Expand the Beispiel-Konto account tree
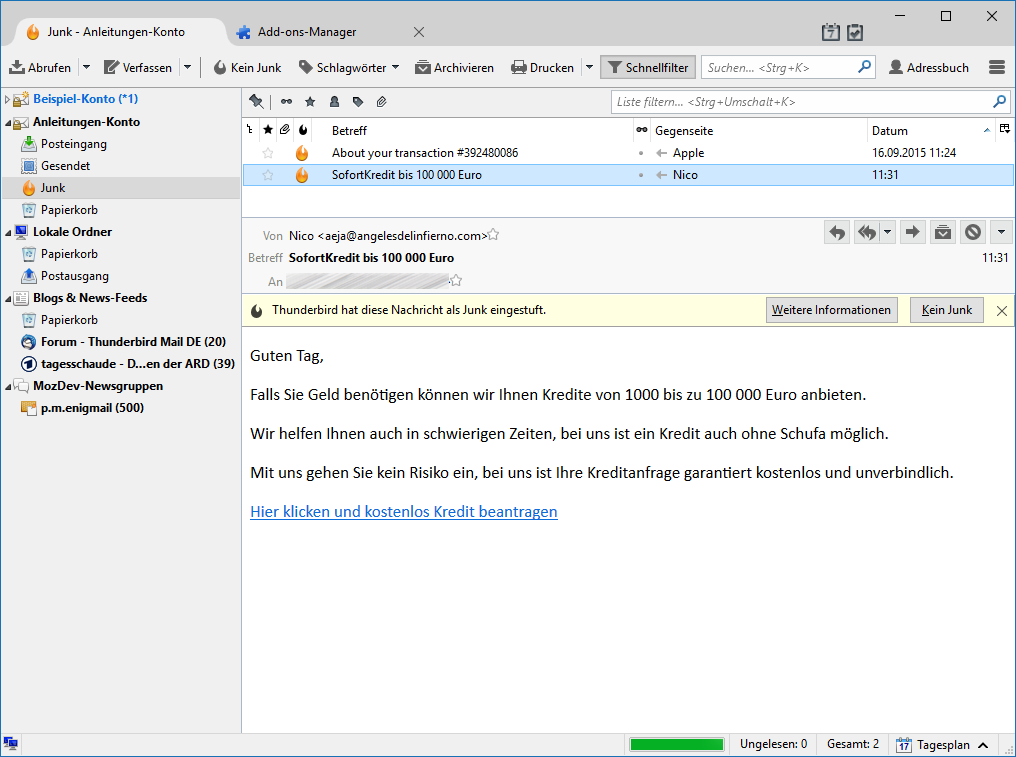Image resolution: width=1016 pixels, height=757 pixels. point(8,99)
